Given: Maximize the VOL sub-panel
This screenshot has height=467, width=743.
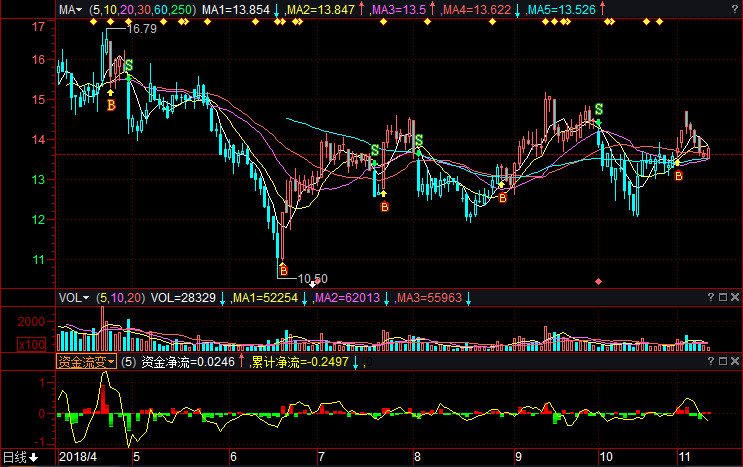Looking at the screenshot, I should coord(723,297).
